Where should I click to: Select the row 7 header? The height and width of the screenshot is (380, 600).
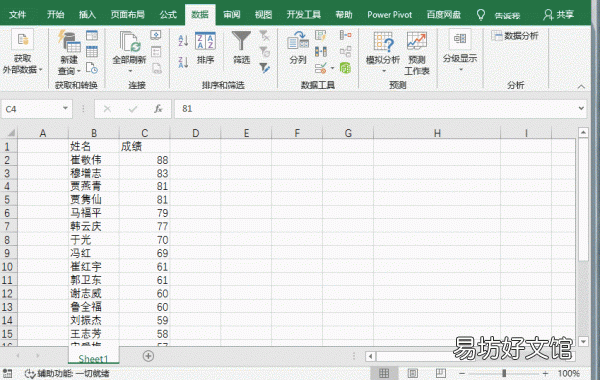(7, 226)
